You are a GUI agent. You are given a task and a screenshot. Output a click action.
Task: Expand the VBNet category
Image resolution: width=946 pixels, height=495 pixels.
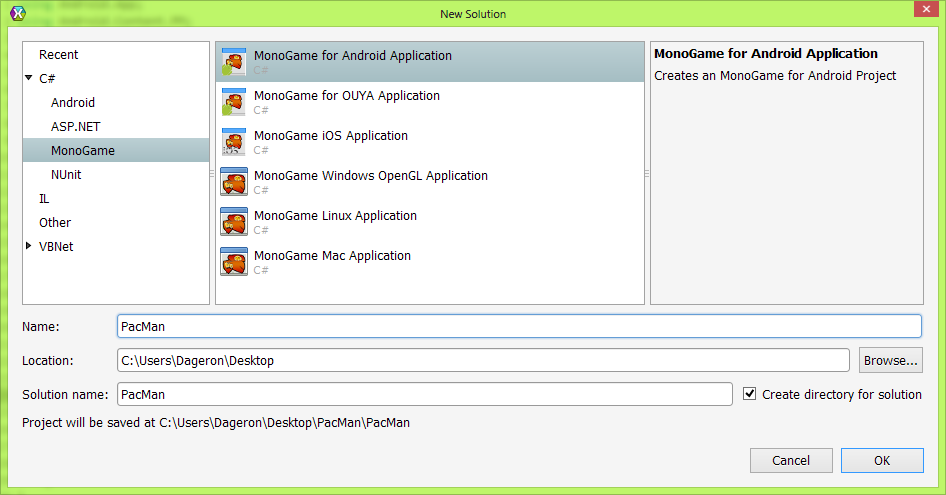tap(28, 246)
